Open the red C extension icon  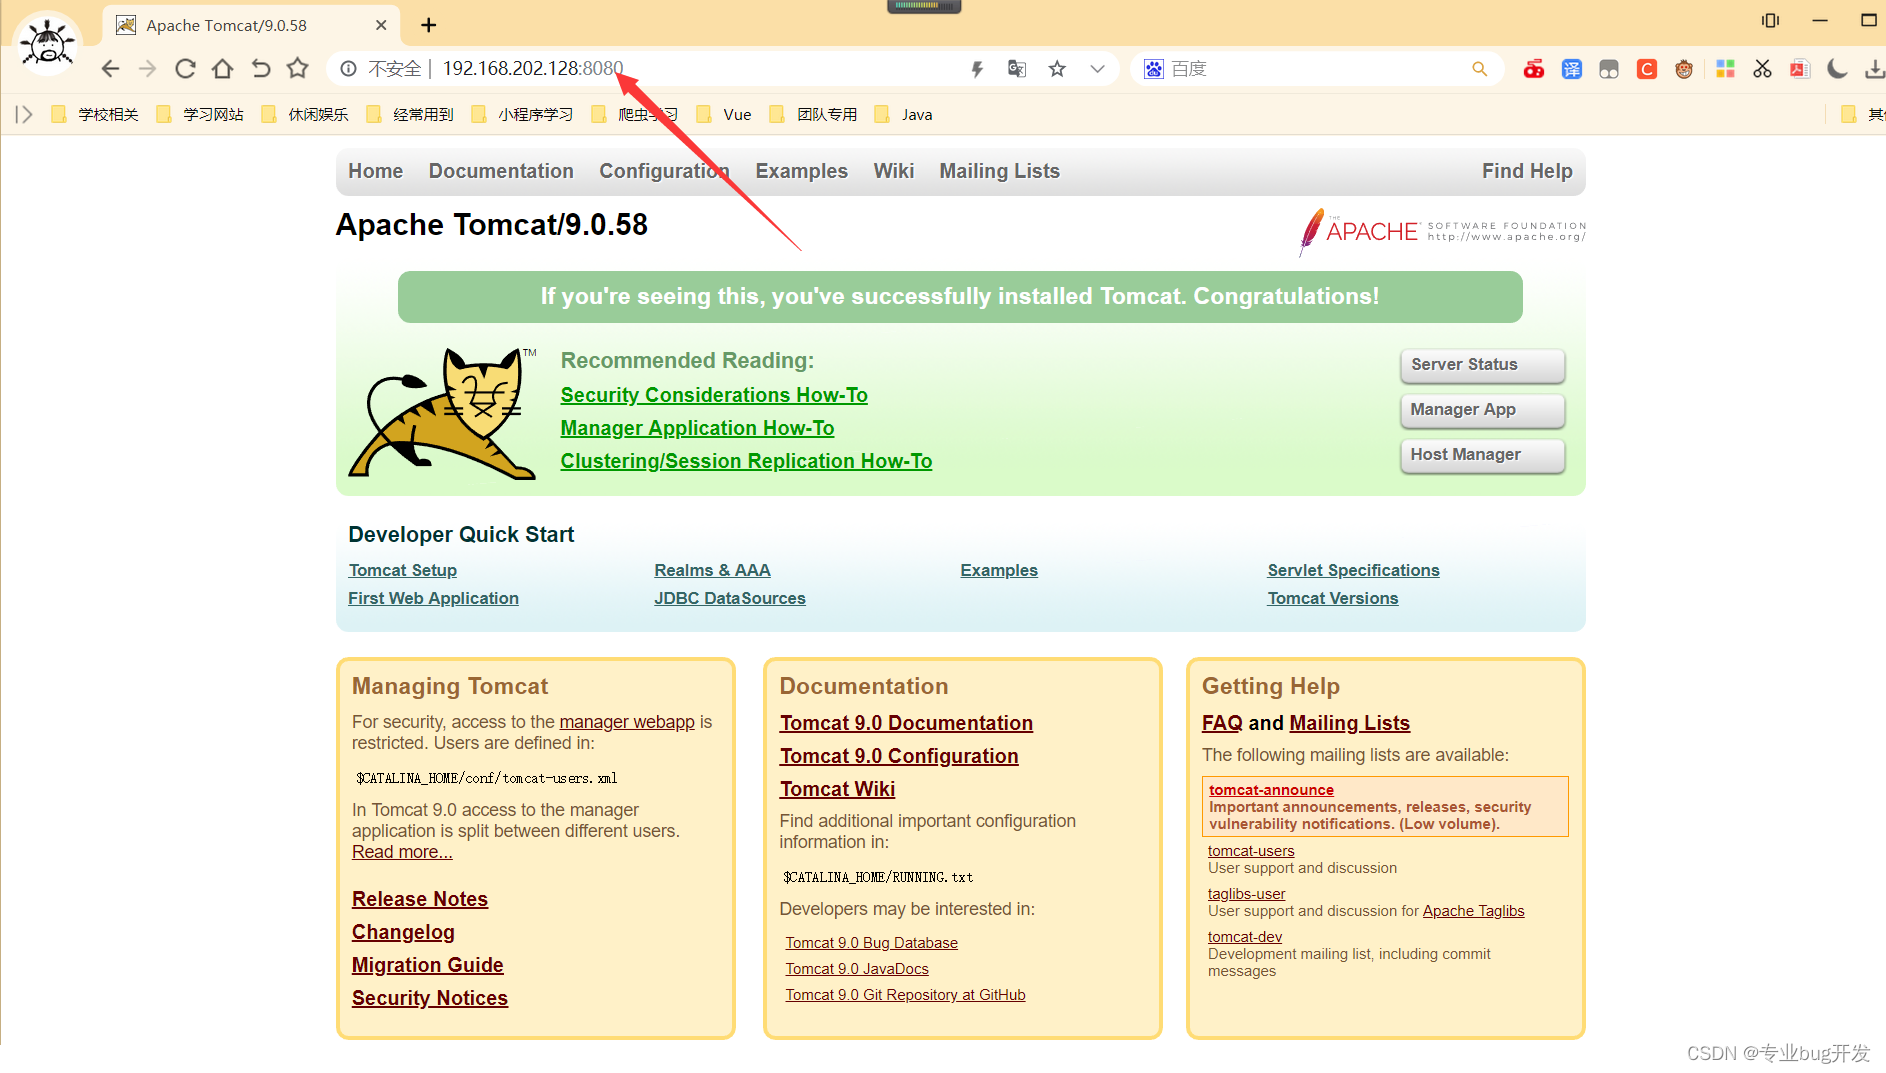[x=1646, y=69]
